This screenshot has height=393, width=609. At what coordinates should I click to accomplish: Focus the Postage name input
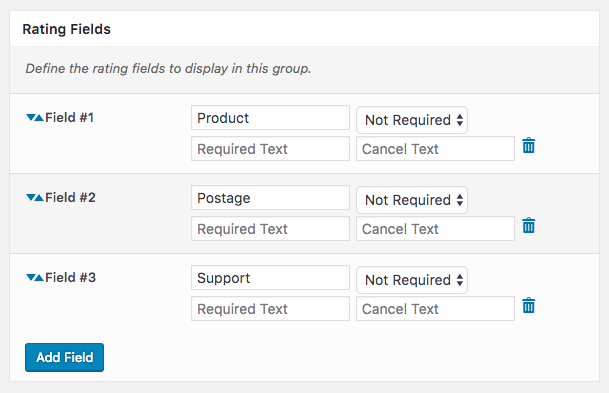(x=270, y=198)
